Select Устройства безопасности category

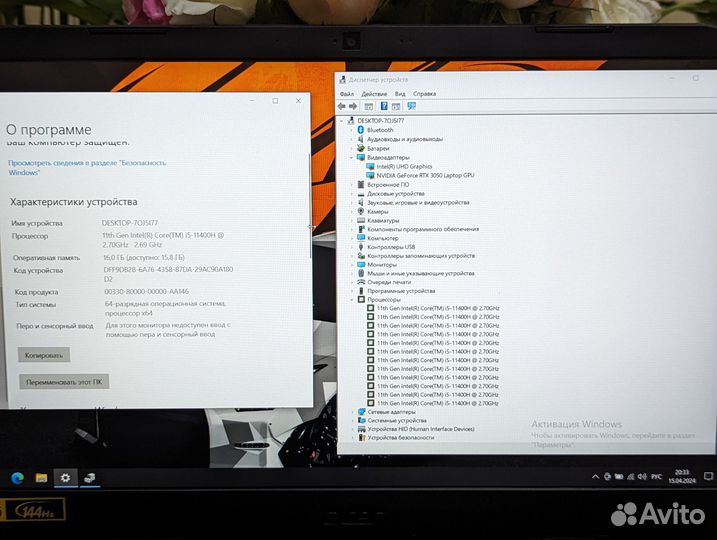401,438
